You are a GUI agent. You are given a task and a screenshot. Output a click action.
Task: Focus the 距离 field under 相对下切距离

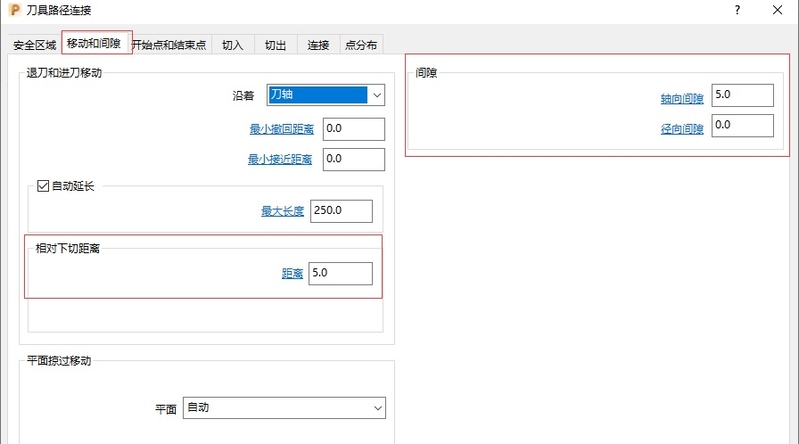click(x=340, y=273)
